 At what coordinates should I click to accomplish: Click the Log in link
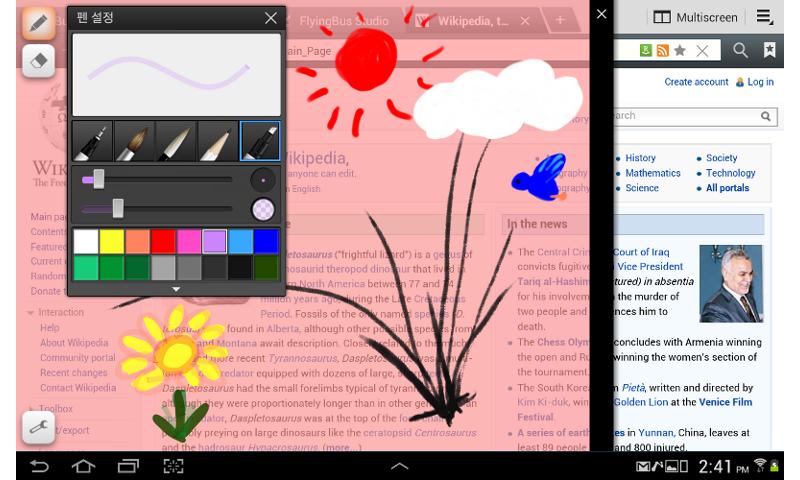click(x=760, y=82)
